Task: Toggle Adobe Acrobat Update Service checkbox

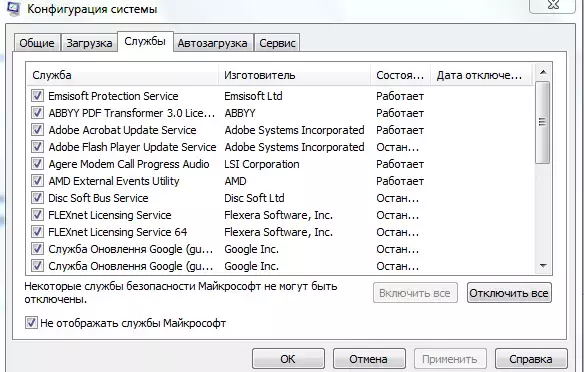Action: [x=37, y=130]
